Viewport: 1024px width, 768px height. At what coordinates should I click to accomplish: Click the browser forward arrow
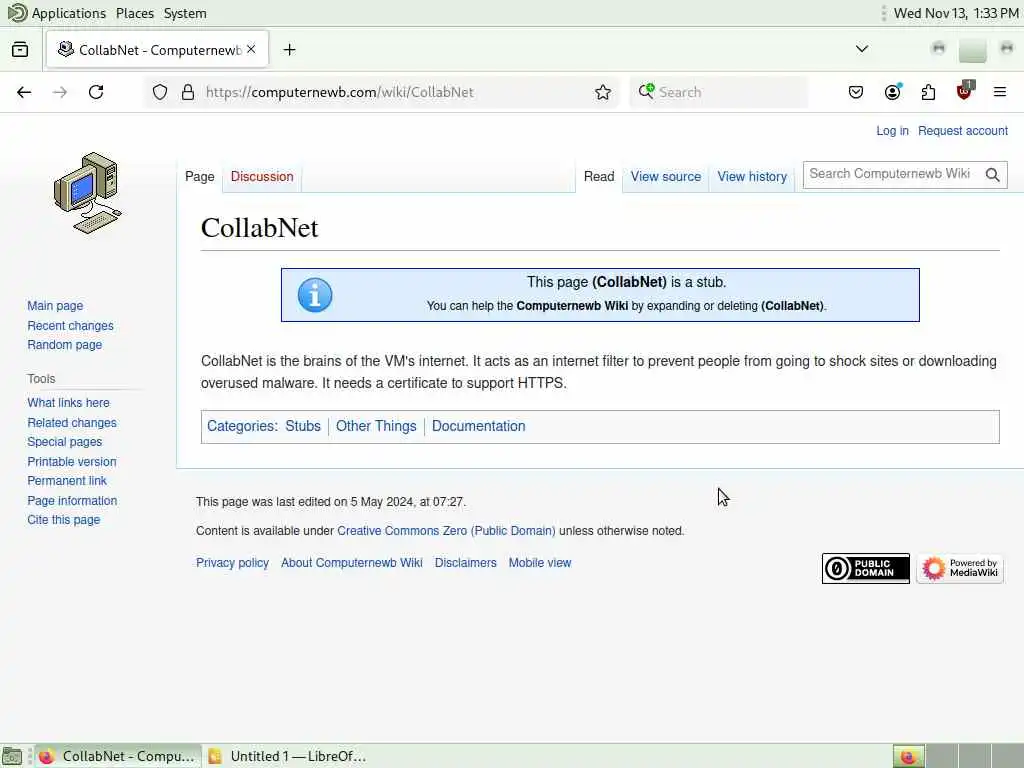tap(60, 92)
